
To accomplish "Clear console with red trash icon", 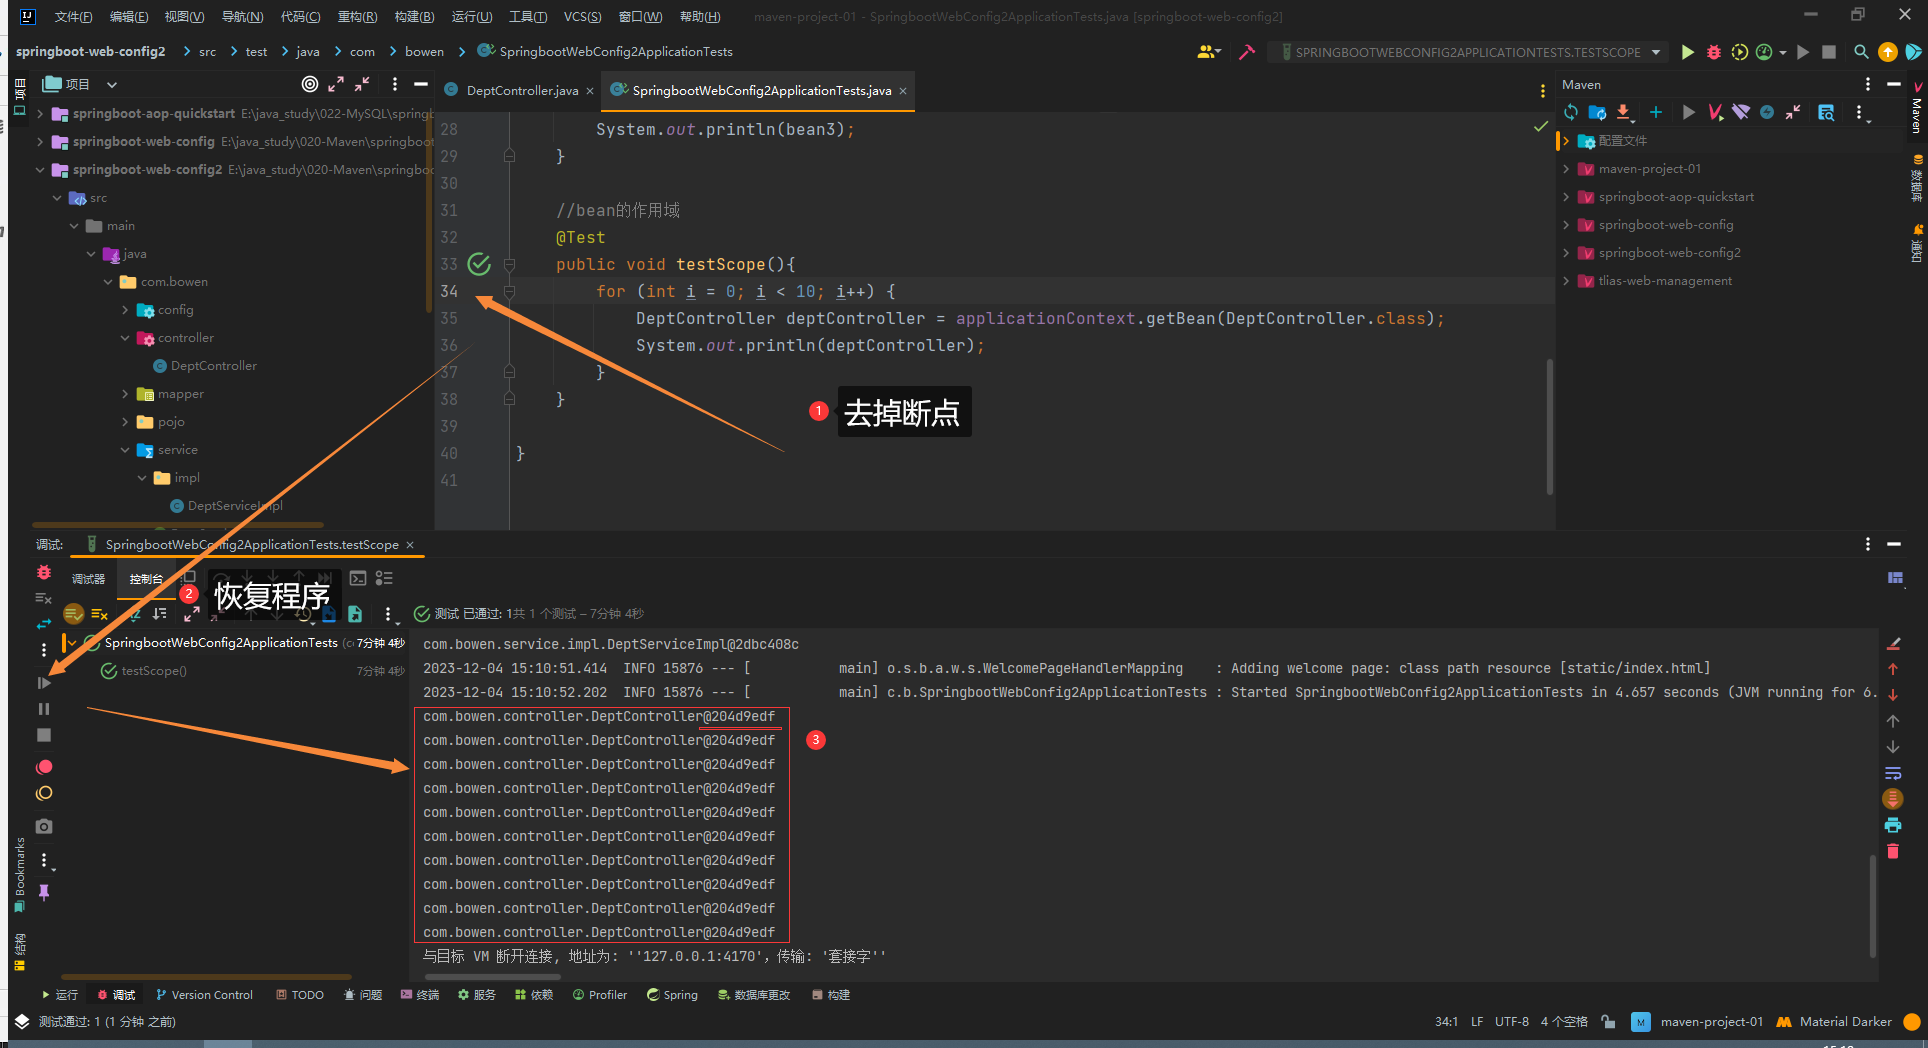I will (1893, 851).
